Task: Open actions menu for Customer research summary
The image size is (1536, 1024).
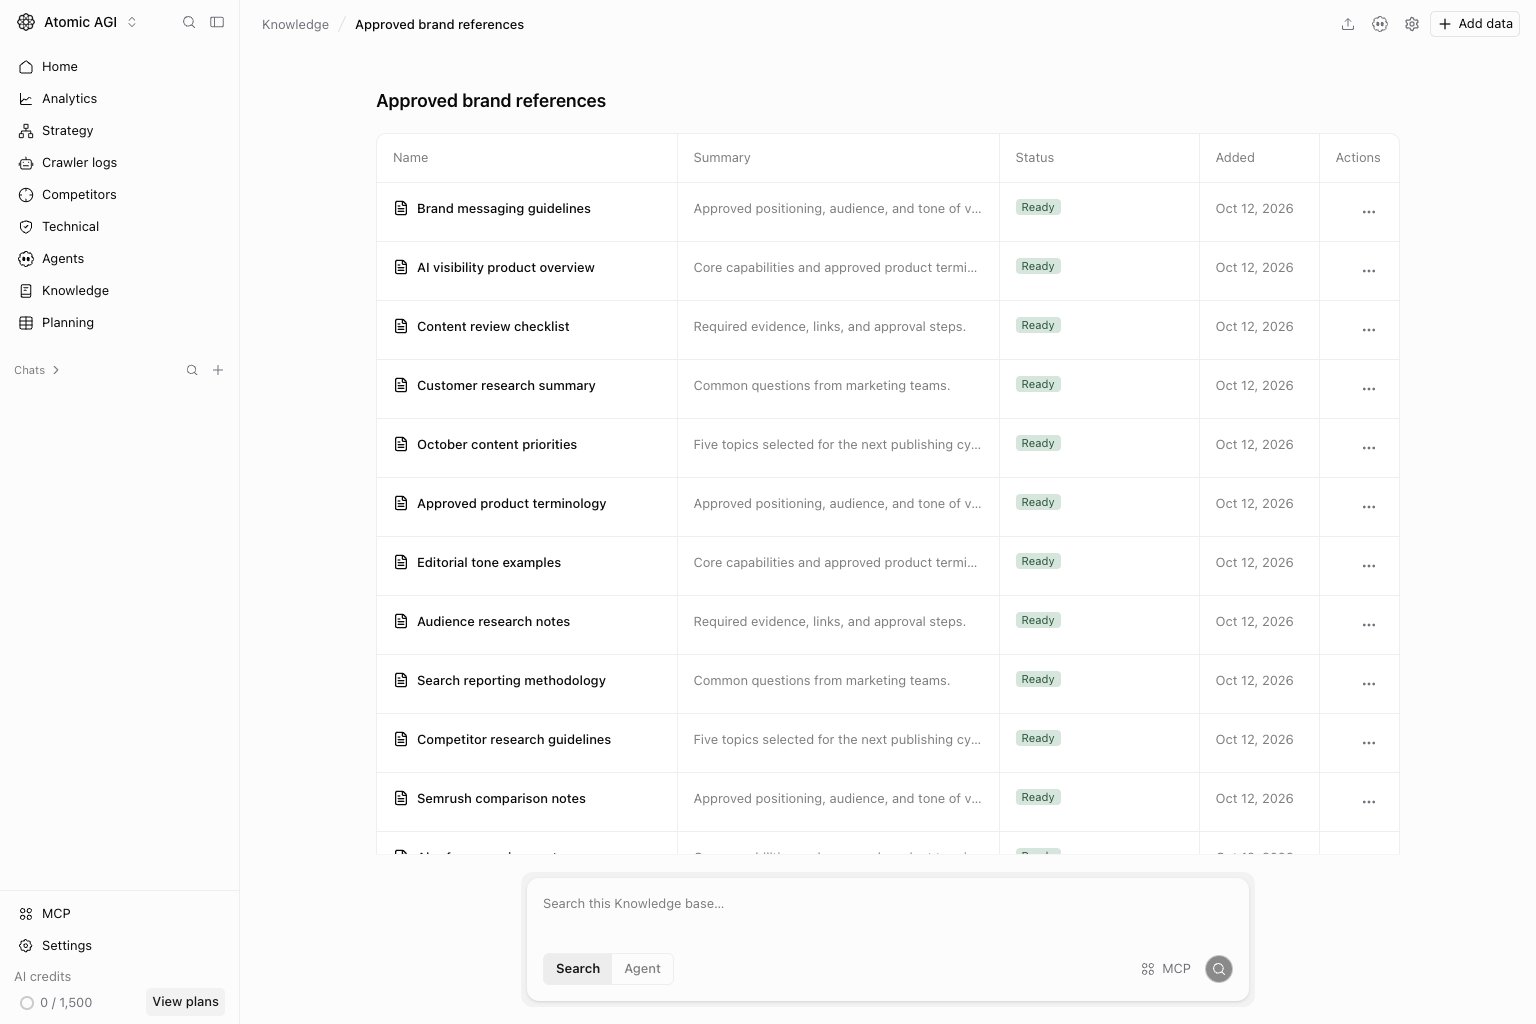Action: click(x=1369, y=389)
